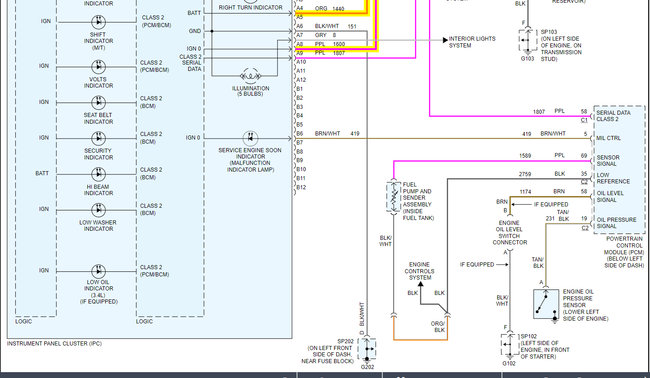Click the SP103 splice symbol

[527, 40]
